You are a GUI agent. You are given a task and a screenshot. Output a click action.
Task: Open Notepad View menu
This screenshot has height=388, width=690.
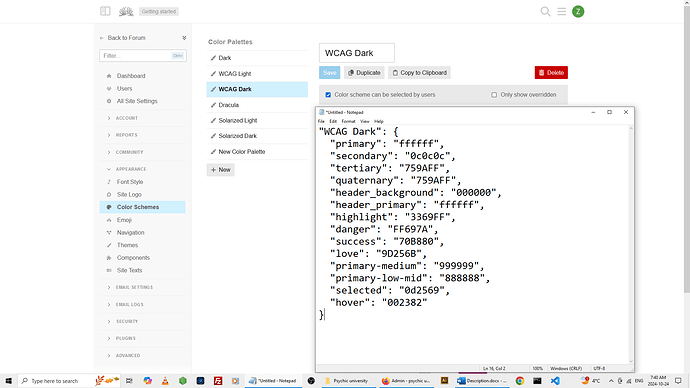(x=365, y=121)
